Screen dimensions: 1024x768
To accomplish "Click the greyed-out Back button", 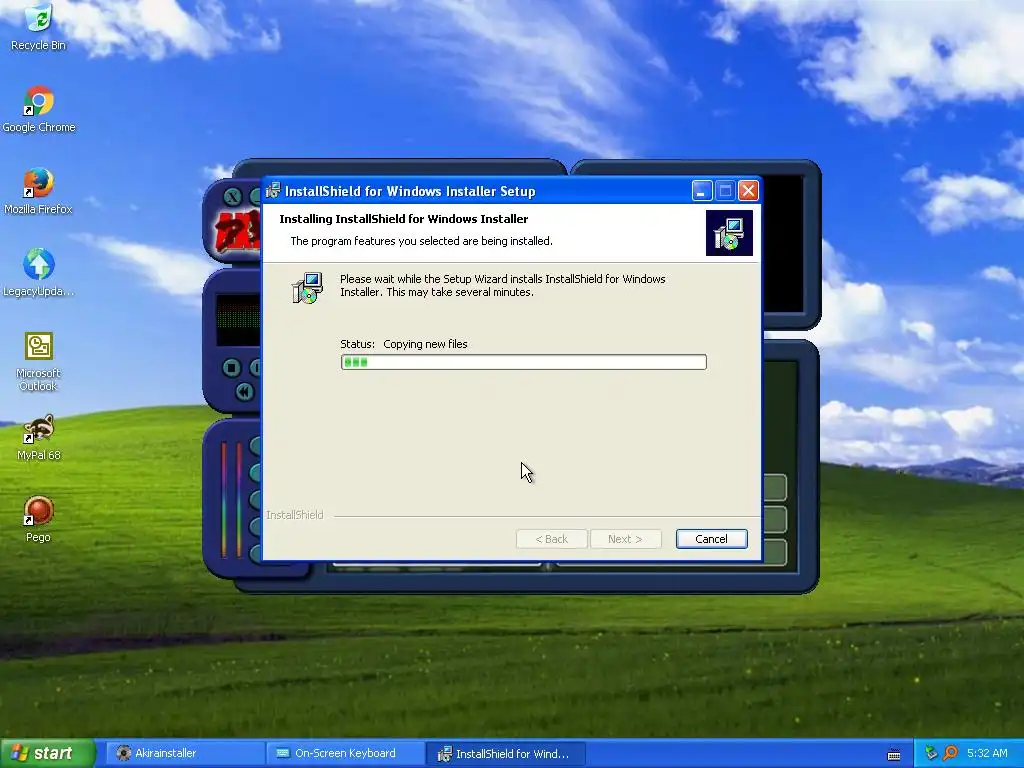I will pyautogui.click(x=551, y=539).
